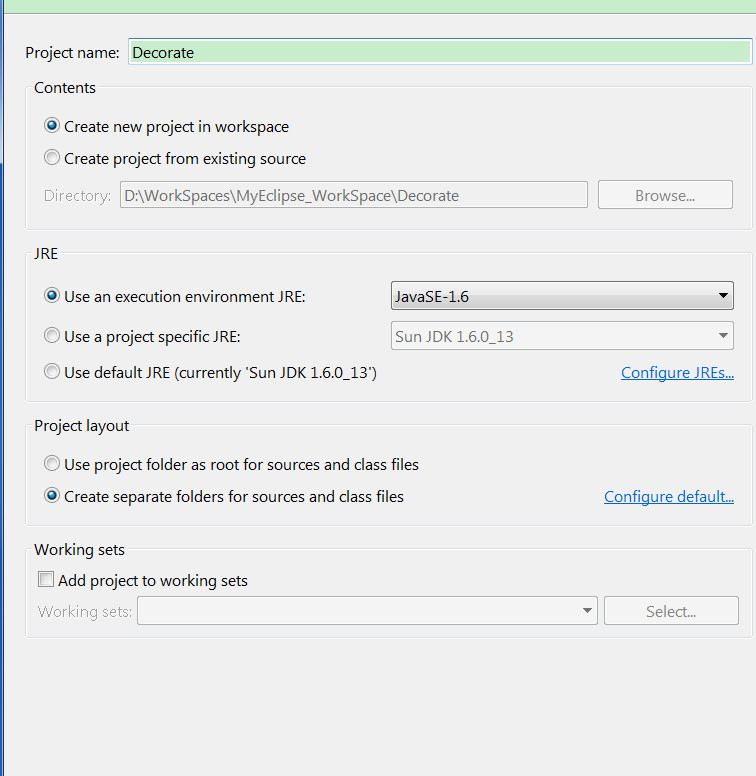Open the Configure JREs link
The image size is (756, 776).
pyautogui.click(x=677, y=373)
